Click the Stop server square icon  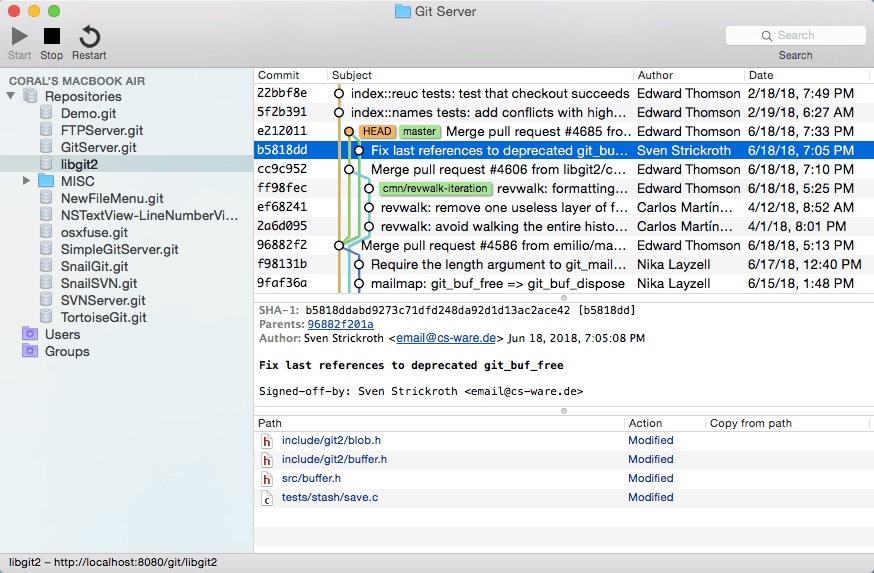pos(52,36)
